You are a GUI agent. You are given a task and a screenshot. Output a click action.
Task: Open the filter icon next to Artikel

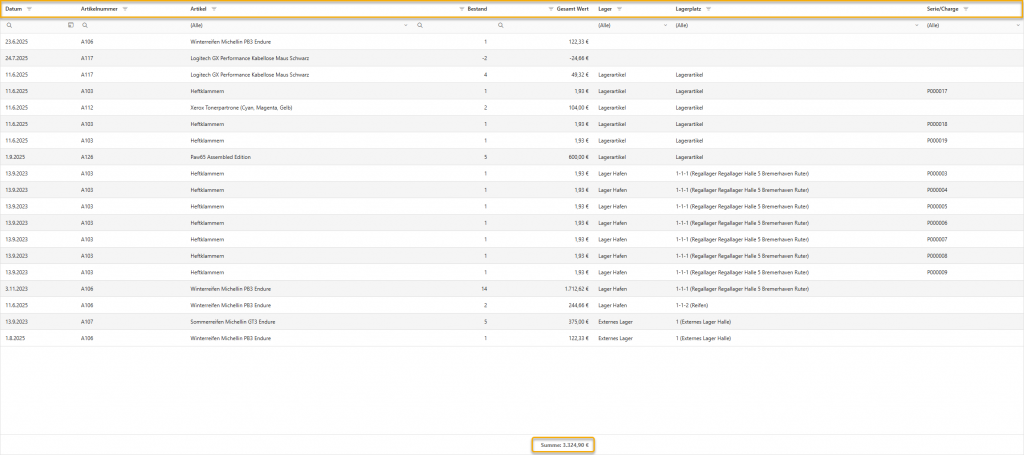pyautogui.click(x=214, y=9)
